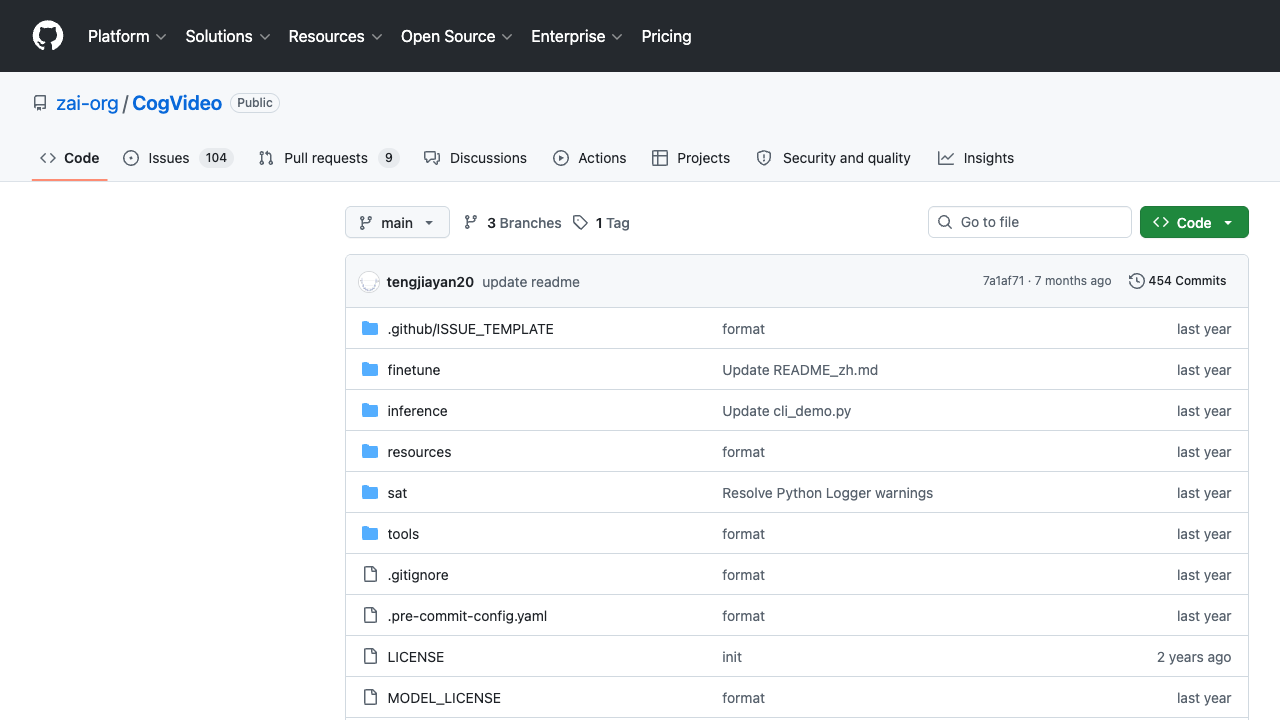The image size is (1280, 720).
Task: Open the finetune folder
Action: pyautogui.click(x=414, y=370)
